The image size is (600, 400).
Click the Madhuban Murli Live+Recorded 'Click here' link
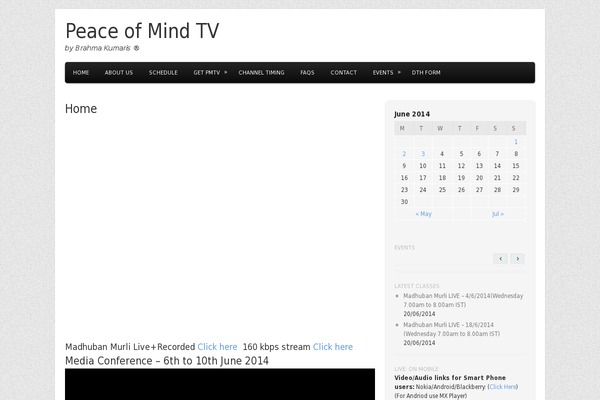[x=217, y=347]
